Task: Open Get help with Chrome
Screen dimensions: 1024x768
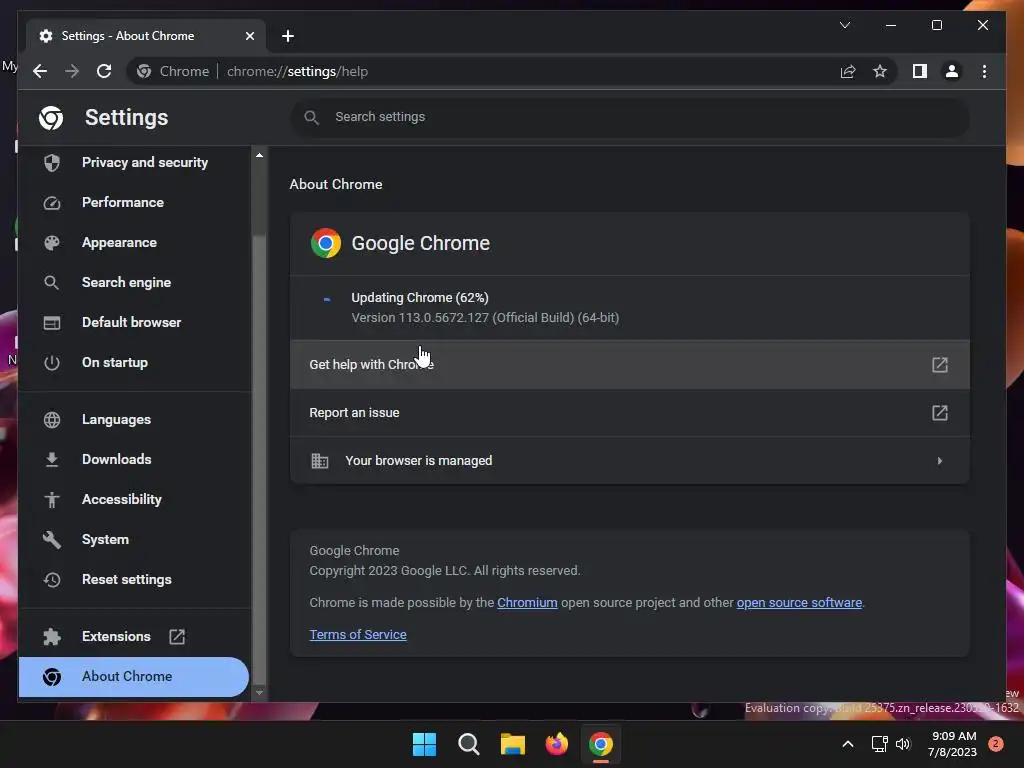Action: [630, 364]
